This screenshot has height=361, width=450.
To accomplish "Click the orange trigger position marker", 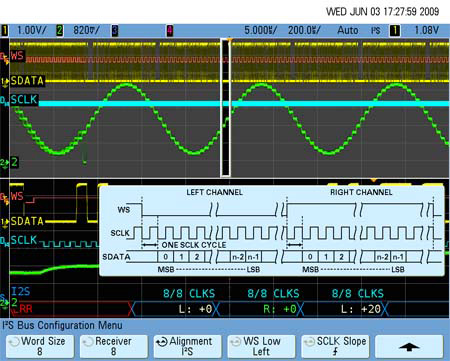I will 230,41.
